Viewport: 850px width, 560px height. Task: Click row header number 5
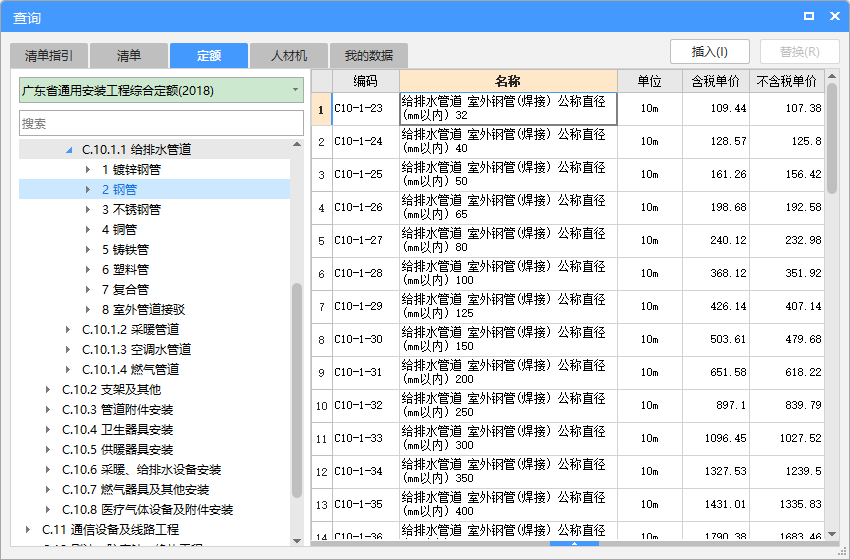(321, 241)
